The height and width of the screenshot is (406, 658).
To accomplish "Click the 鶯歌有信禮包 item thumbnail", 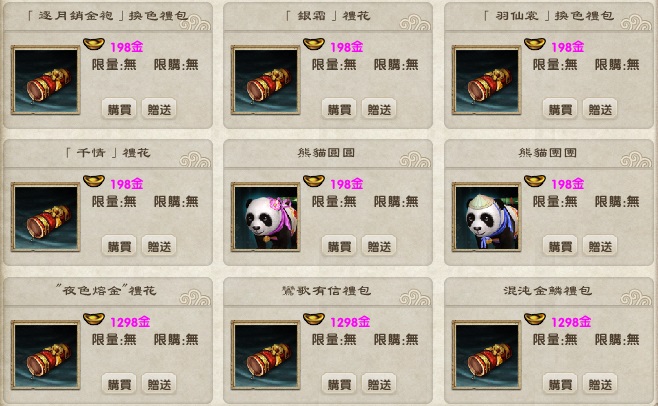I will coord(266,355).
